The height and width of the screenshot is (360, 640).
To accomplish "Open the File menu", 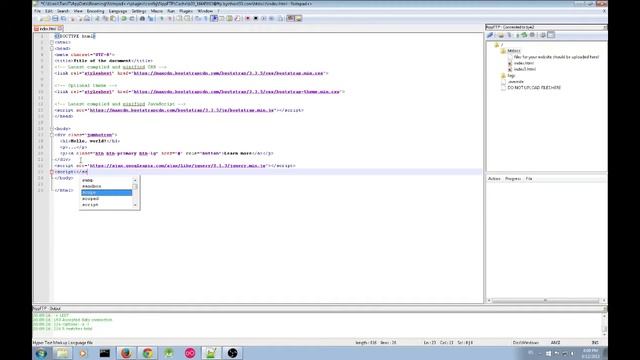I will [x=38, y=11].
